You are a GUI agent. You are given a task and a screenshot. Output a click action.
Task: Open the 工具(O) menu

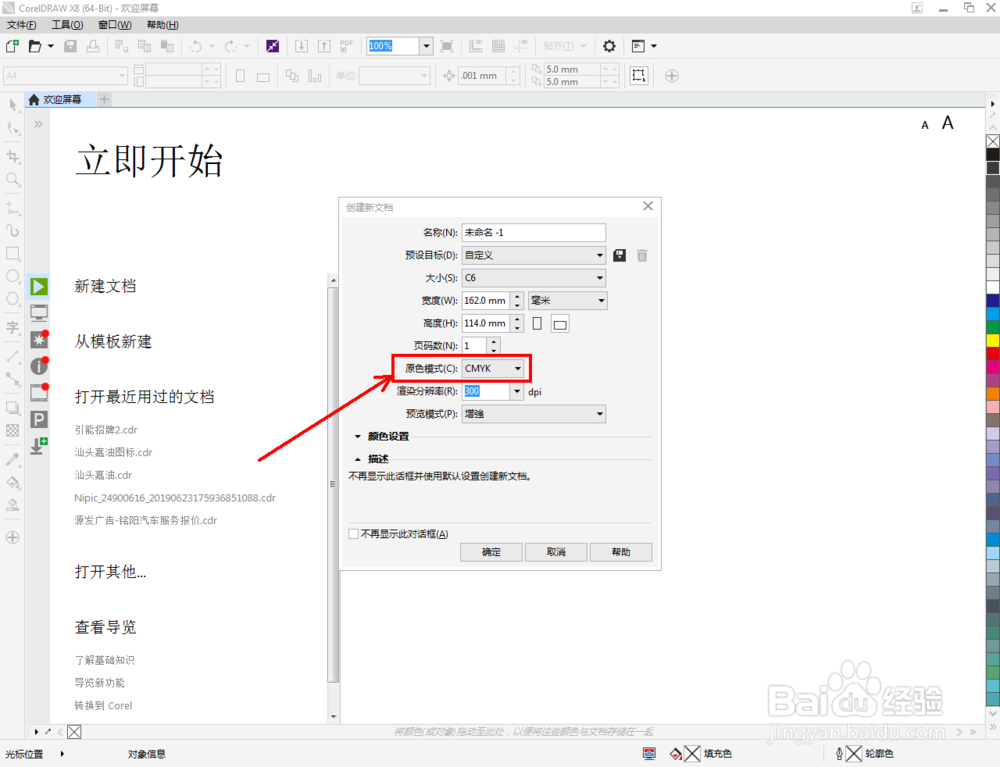(x=67, y=25)
